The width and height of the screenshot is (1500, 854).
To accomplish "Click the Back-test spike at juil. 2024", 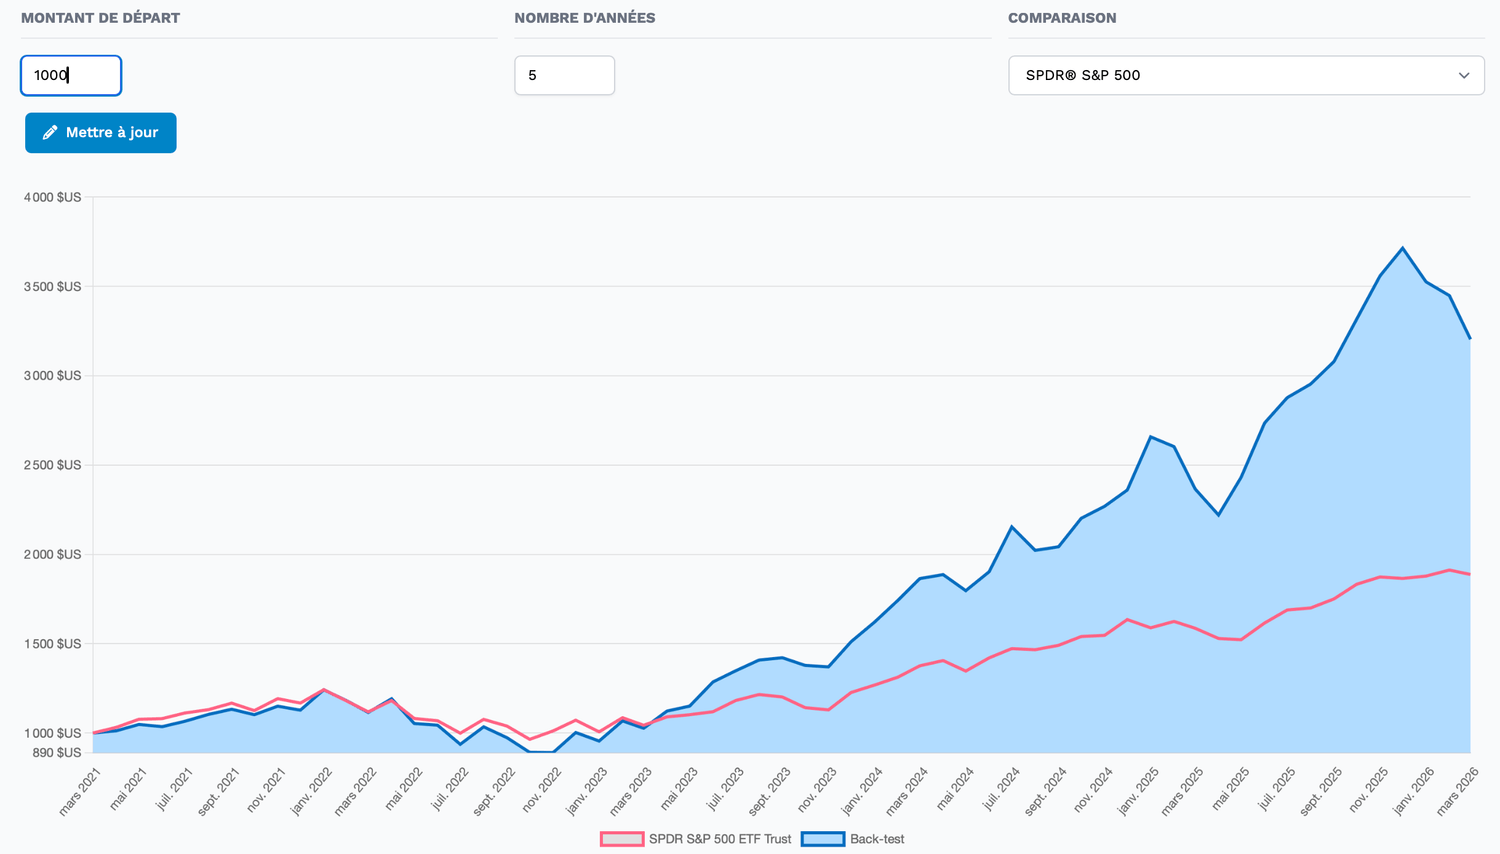I will pos(1012,527).
